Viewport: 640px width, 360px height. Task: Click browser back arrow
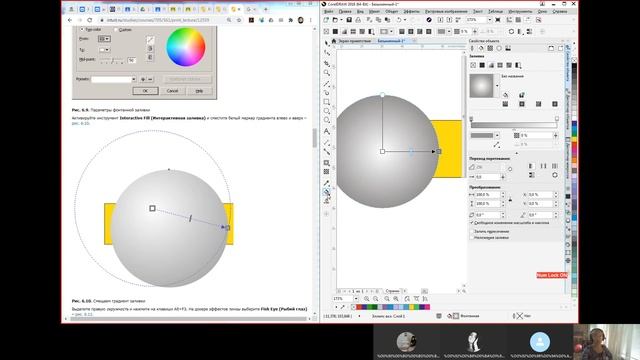(x=70, y=20)
